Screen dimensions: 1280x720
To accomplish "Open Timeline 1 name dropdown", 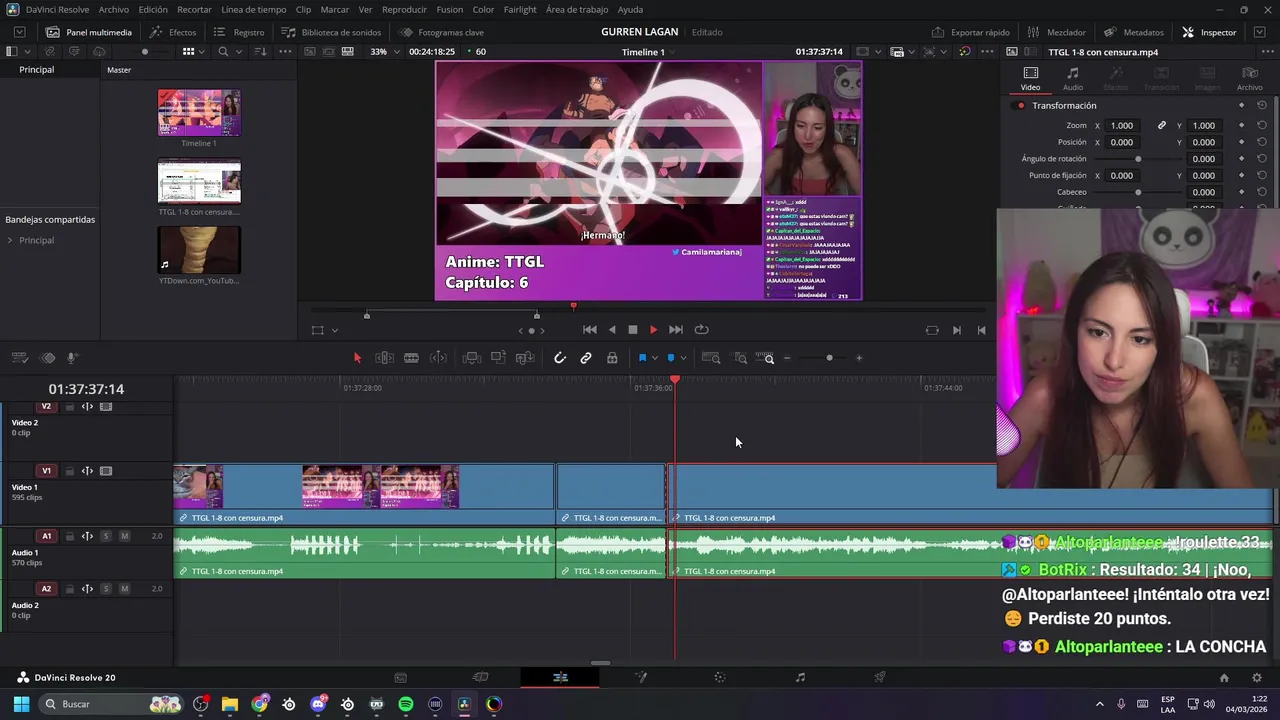I will [673, 52].
